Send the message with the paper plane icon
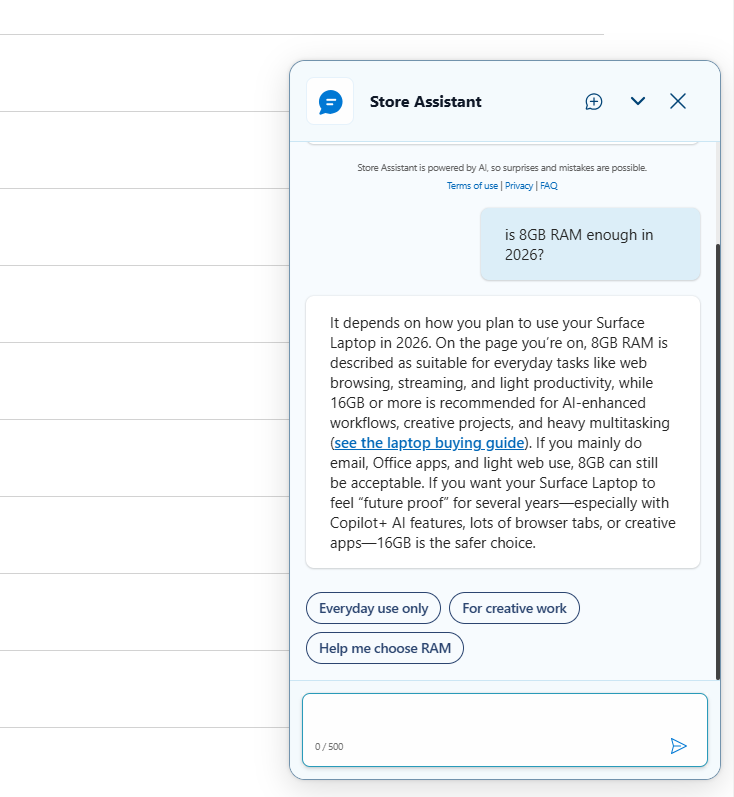 point(679,746)
